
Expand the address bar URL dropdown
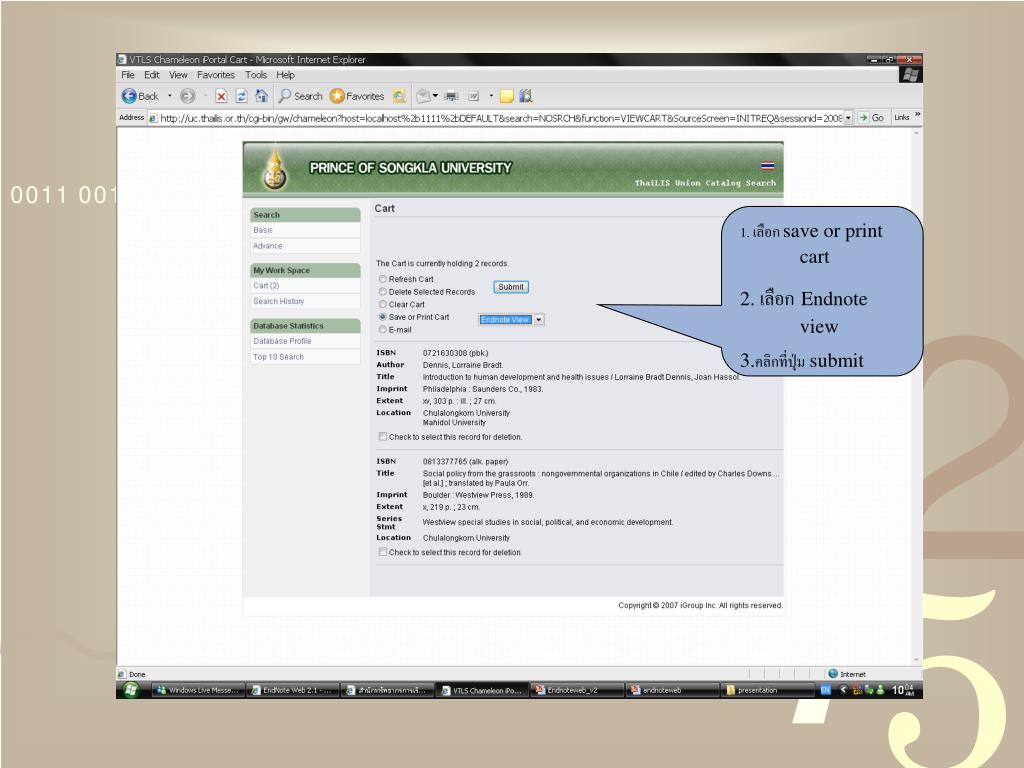[x=848, y=118]
